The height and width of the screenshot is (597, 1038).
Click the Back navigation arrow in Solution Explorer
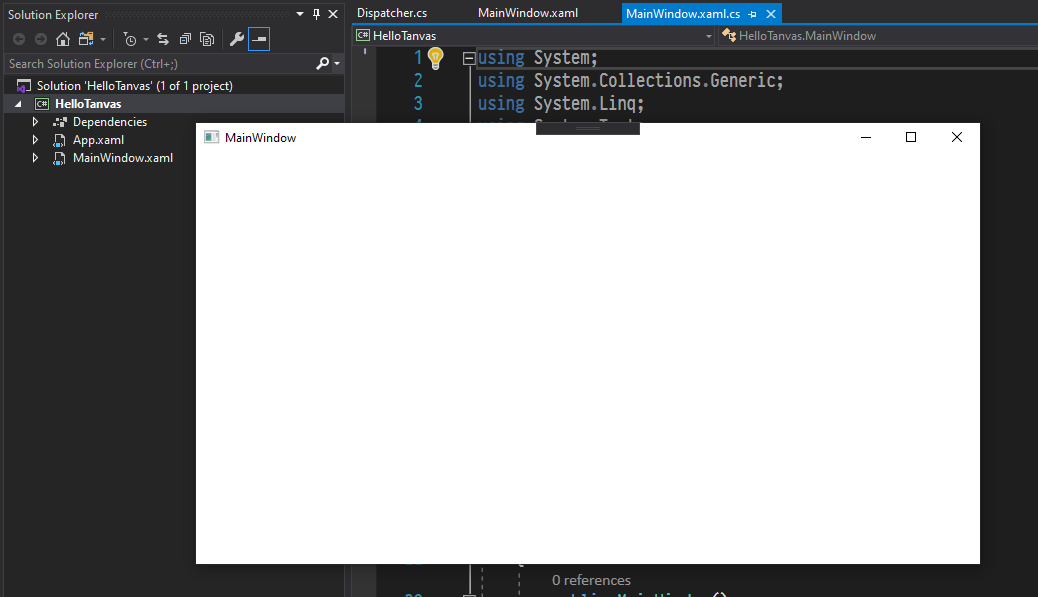[18, 39]
